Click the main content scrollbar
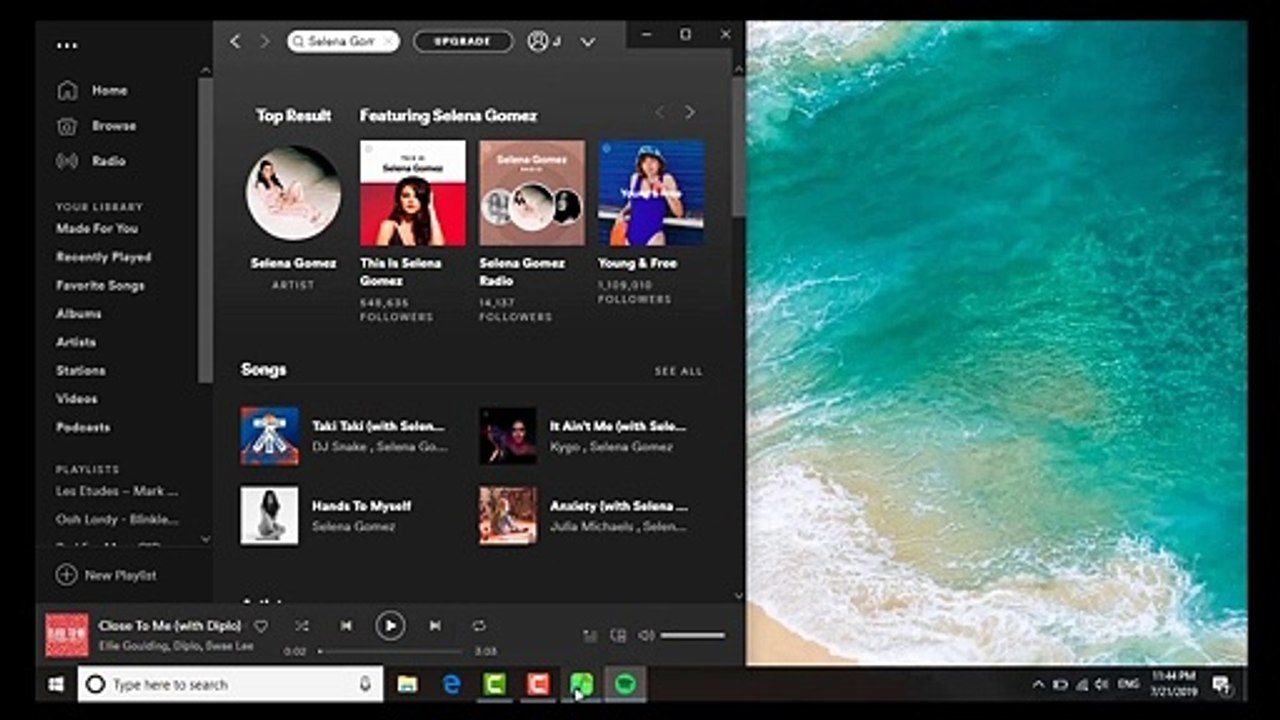Image resolution: width=1280 pixels, height=720 pixels. pos(739,146)
